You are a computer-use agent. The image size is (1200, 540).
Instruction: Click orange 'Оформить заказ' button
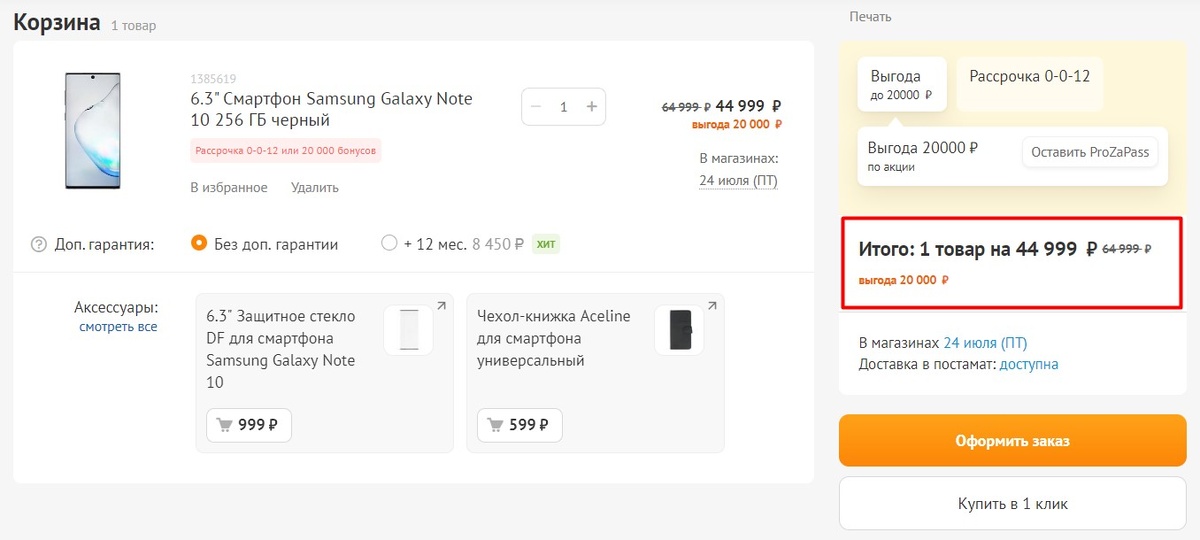pos(1012,441)
